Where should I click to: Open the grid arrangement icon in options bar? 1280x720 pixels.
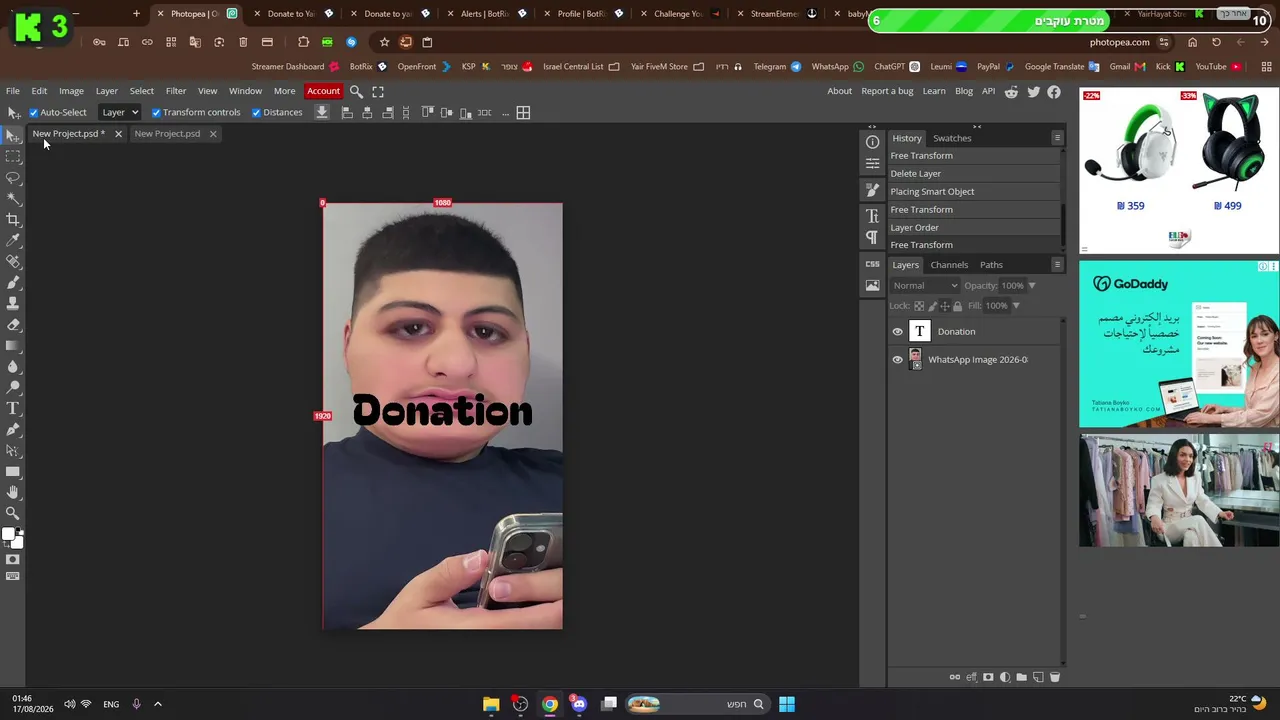523,112
